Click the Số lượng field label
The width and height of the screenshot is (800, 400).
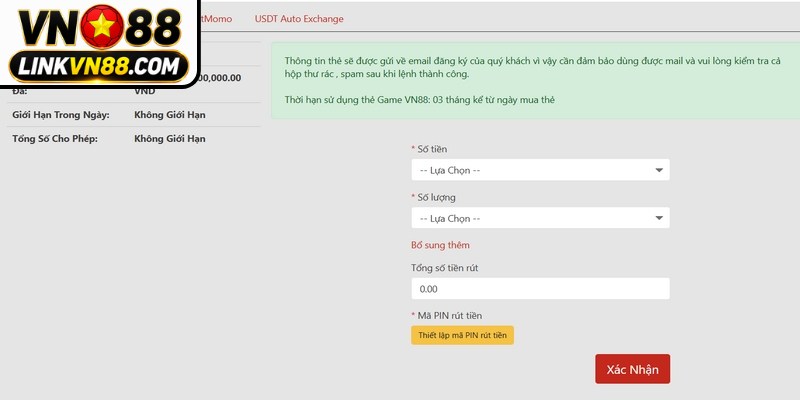pyautogui.click(x=433, y=197)
